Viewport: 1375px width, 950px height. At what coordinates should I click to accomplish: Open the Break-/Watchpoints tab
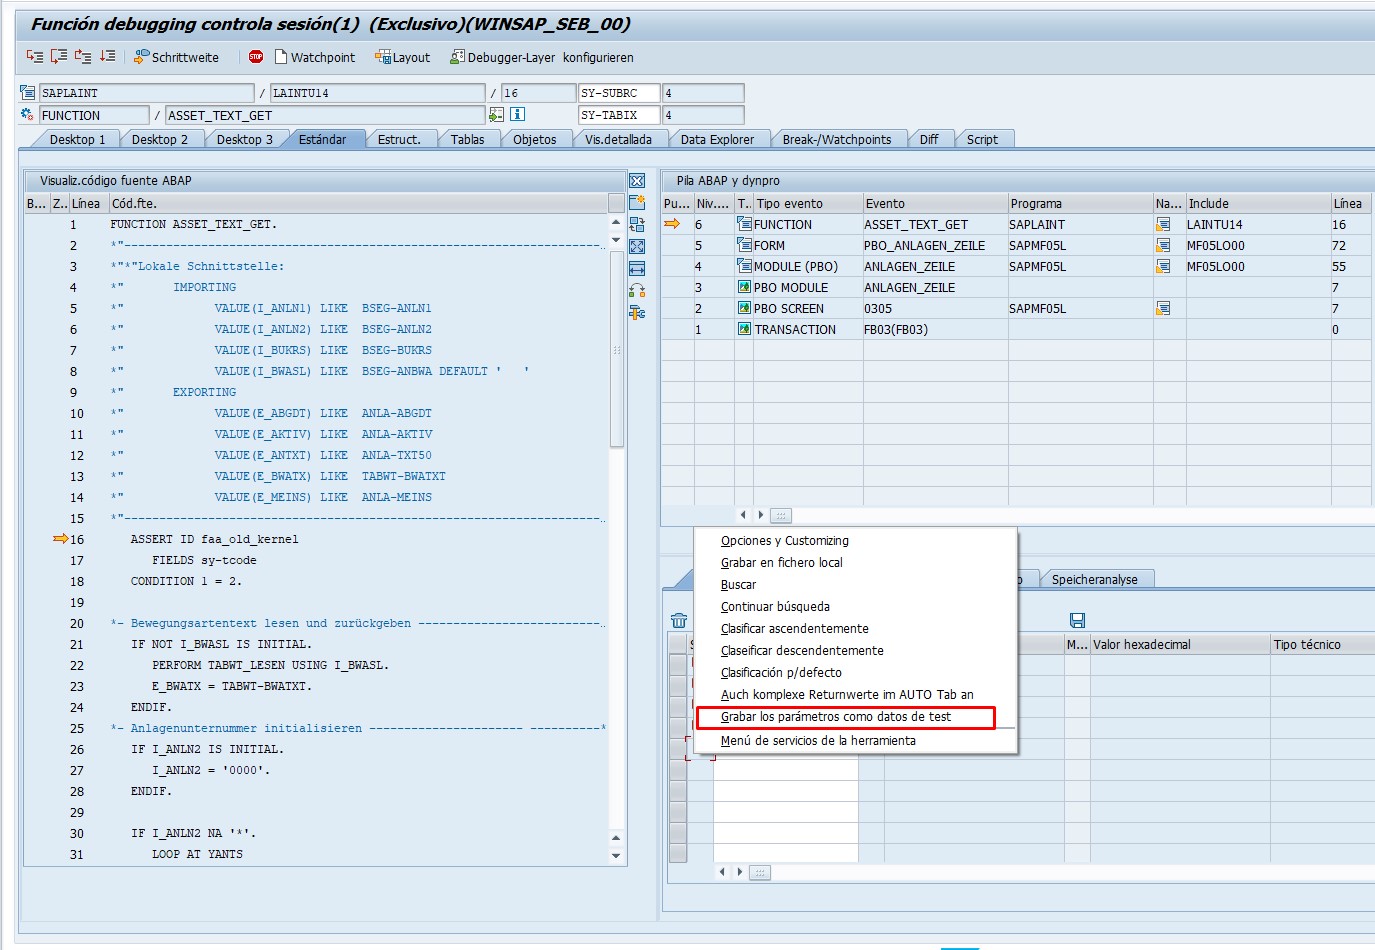click(837, 139)
